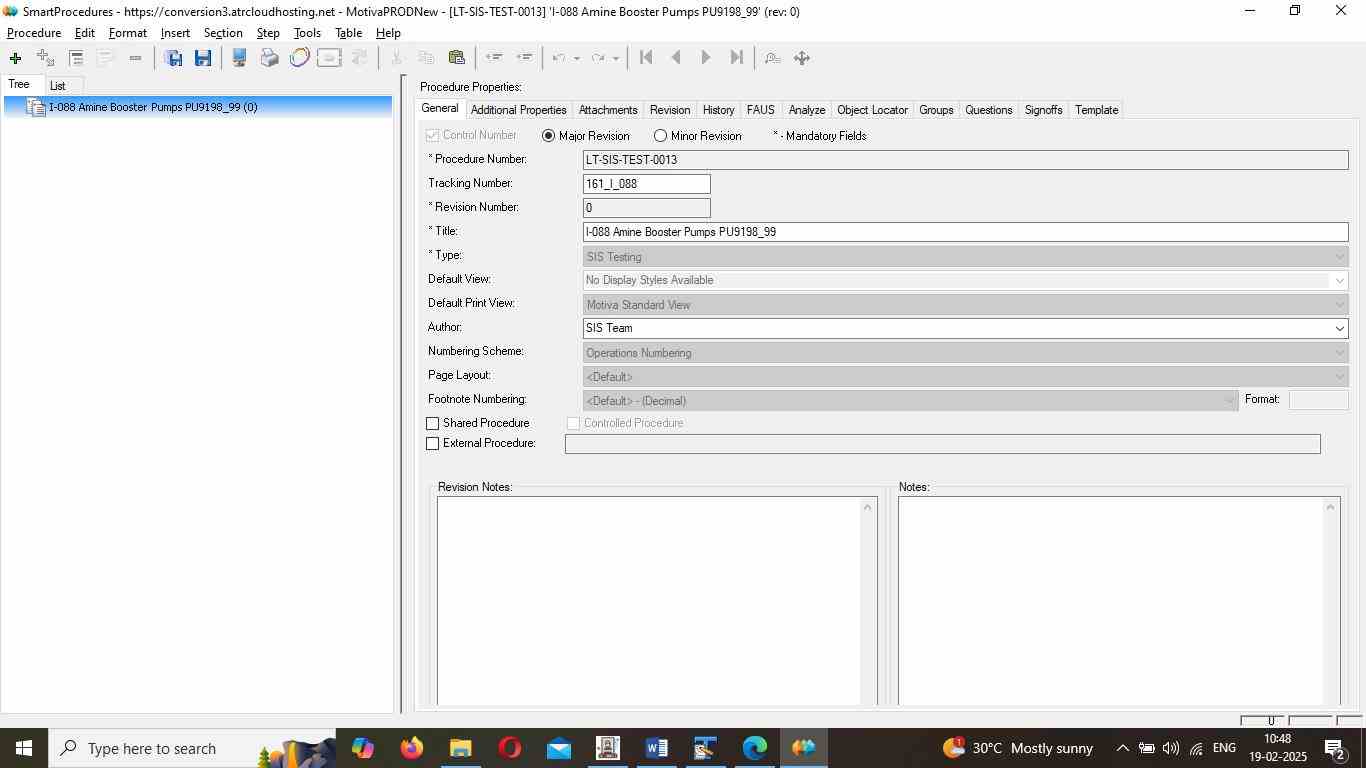1366x768 pixels.
Task: Switch to the Signoffs tab
Action: pos(1043,110)
